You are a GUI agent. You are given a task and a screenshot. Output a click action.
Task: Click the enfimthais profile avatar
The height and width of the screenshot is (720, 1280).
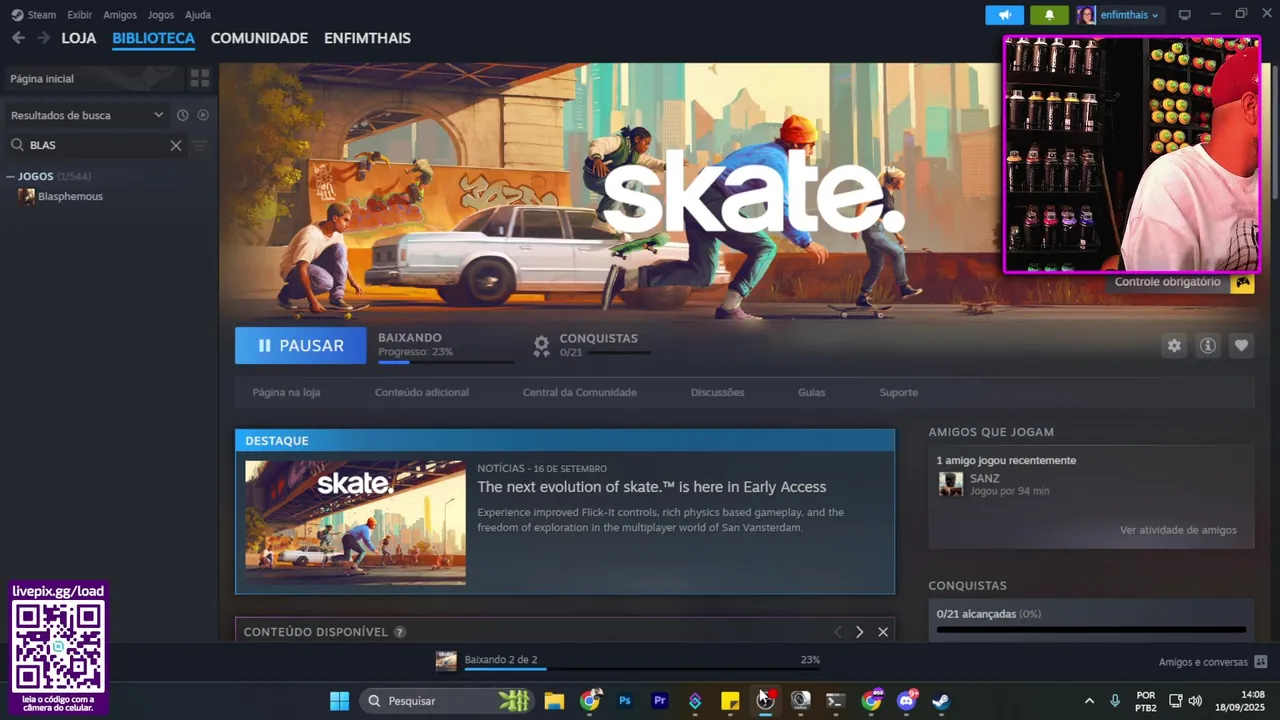(1086, 15)
